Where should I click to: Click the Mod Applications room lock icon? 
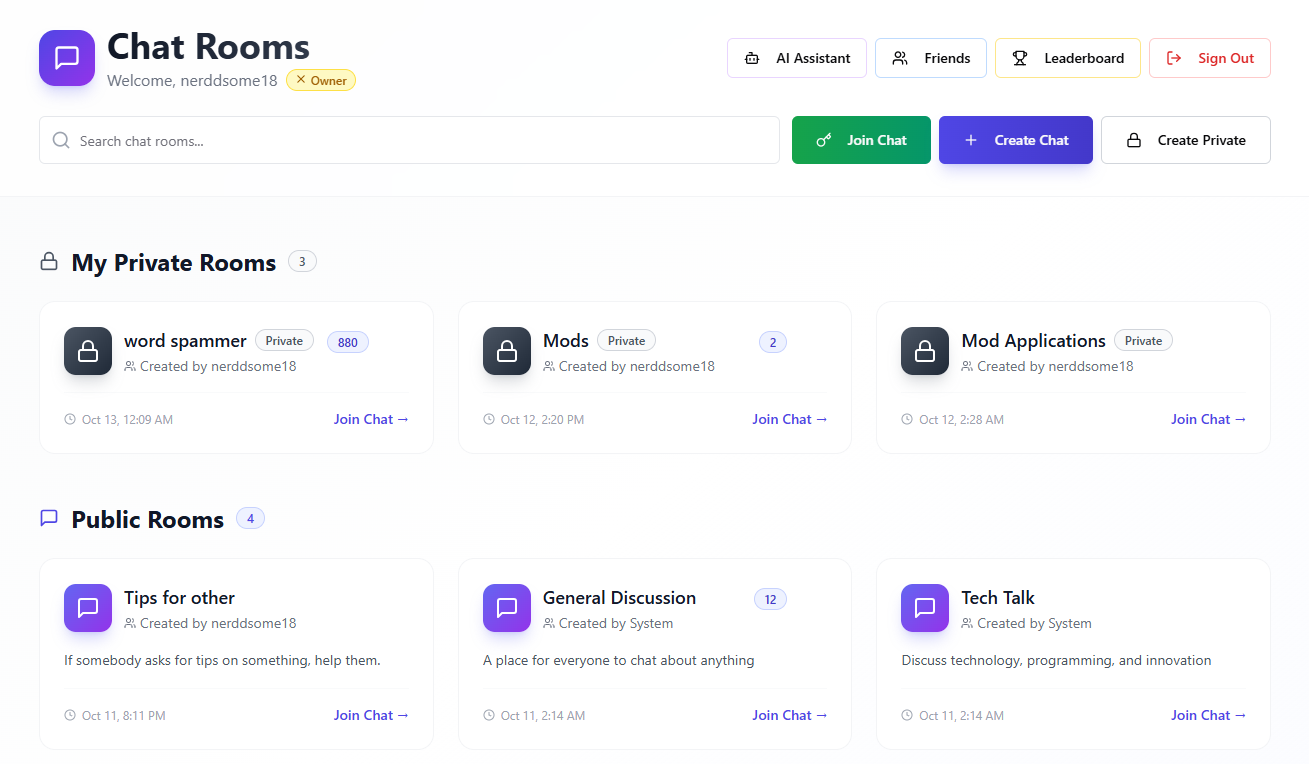(x=925, y=351)
